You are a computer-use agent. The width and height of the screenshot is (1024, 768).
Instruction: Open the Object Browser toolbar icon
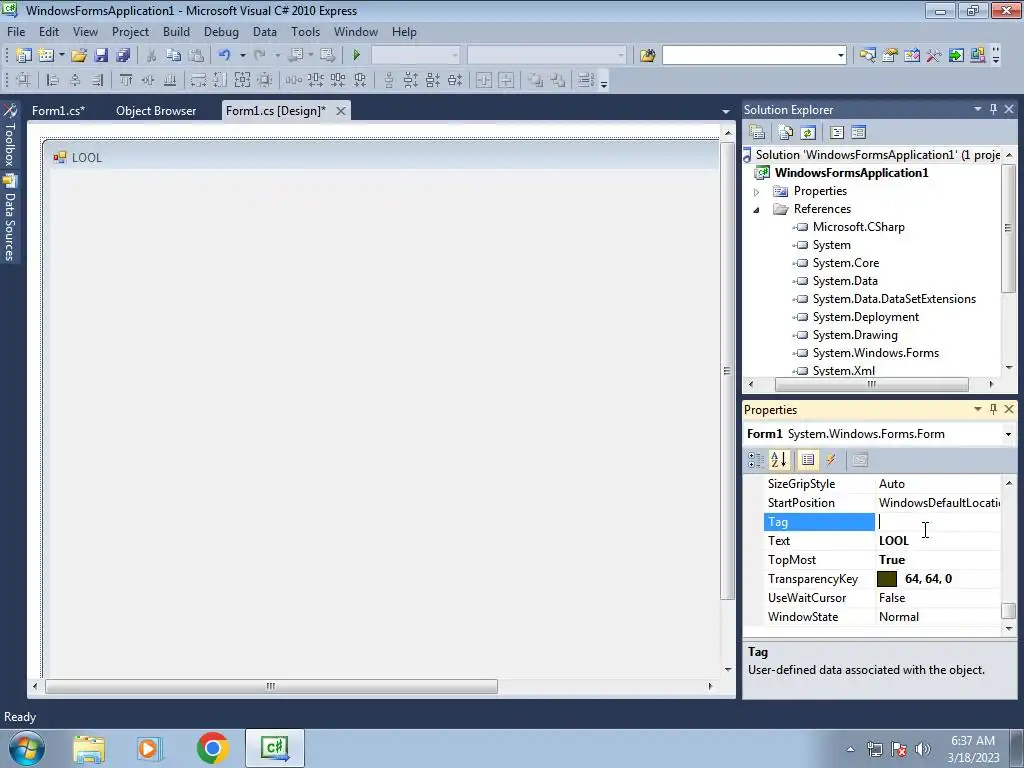click(x=912, y=56)
